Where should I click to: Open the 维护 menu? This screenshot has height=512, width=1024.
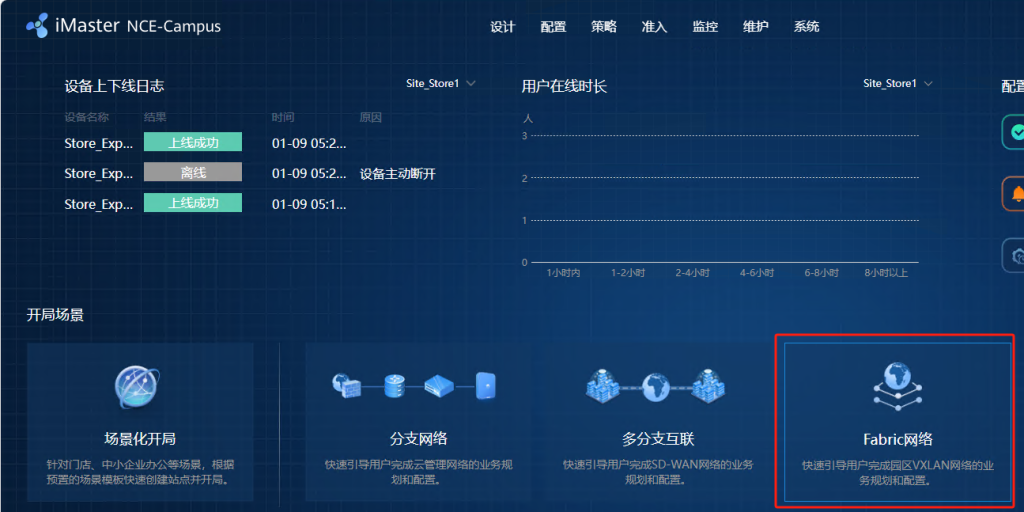pyautogui.click(x=756, y=27)
